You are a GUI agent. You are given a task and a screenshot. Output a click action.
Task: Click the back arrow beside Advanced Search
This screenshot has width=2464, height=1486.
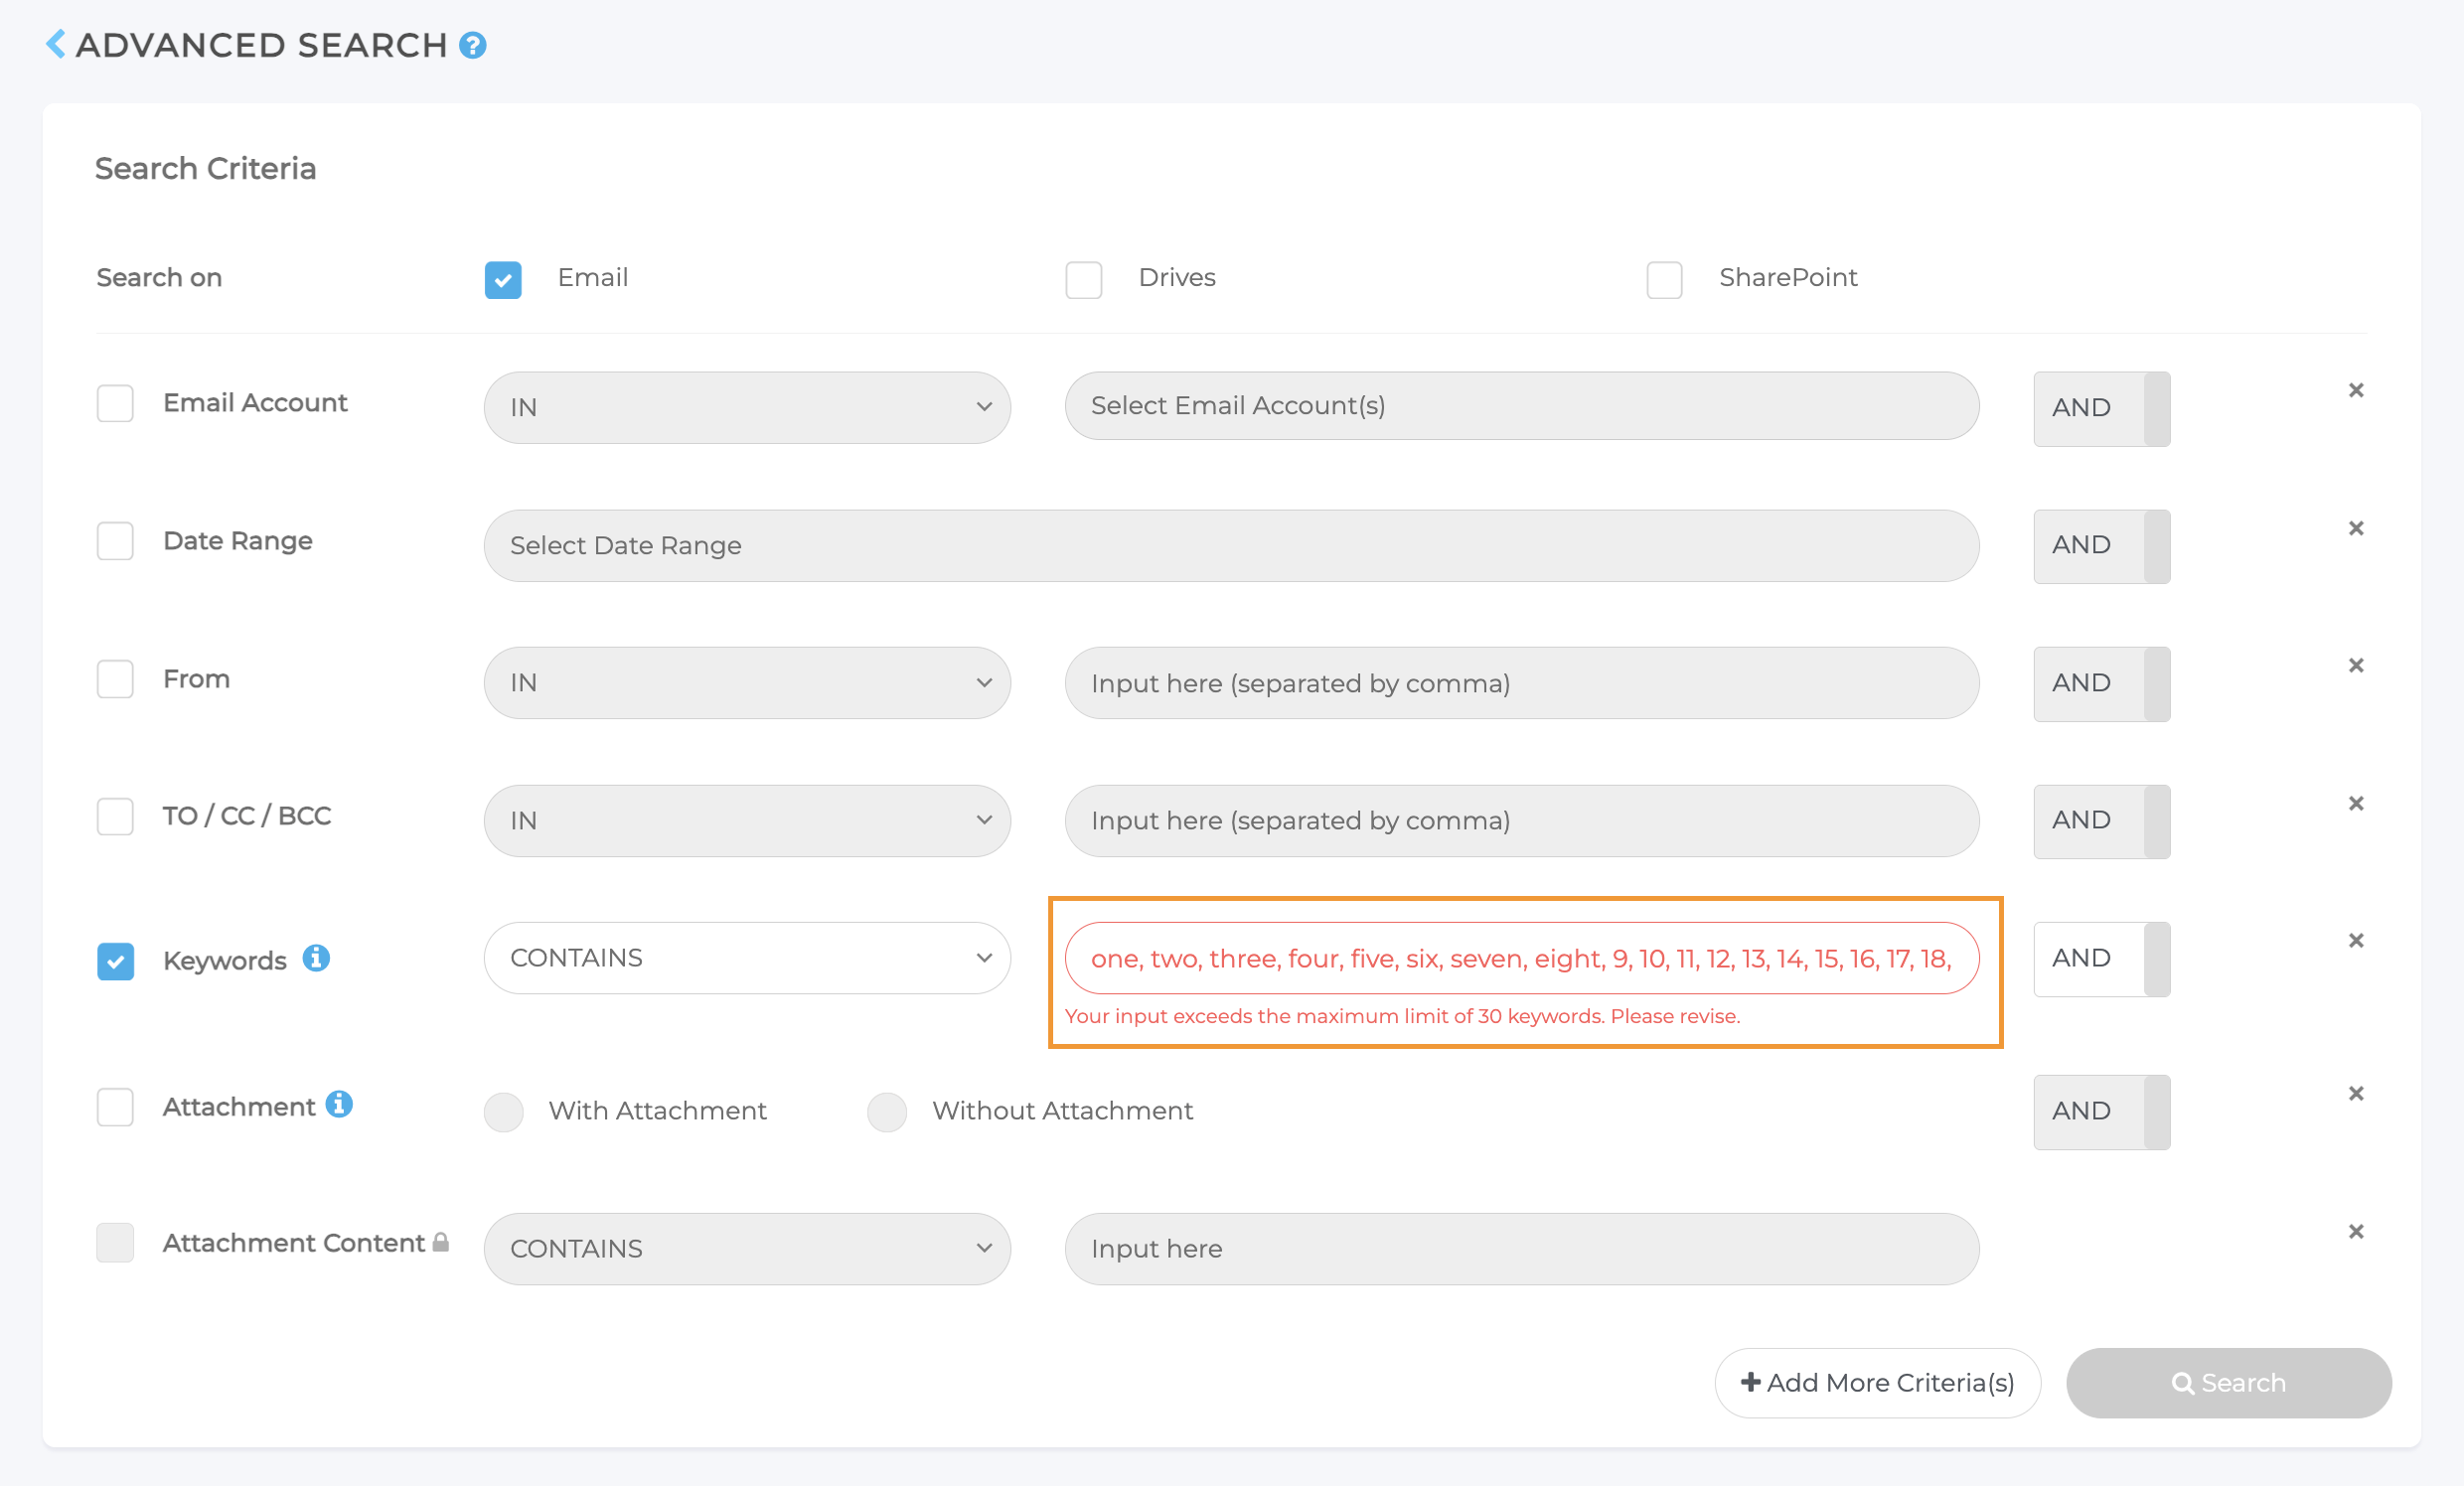(x=56, y=44)
